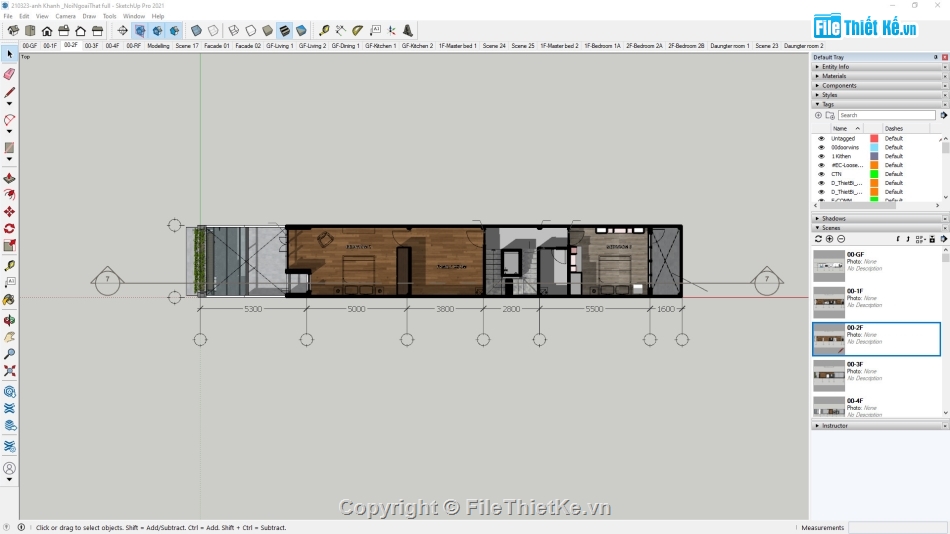
Task: Open the File menu
Action: coord(8,16)
